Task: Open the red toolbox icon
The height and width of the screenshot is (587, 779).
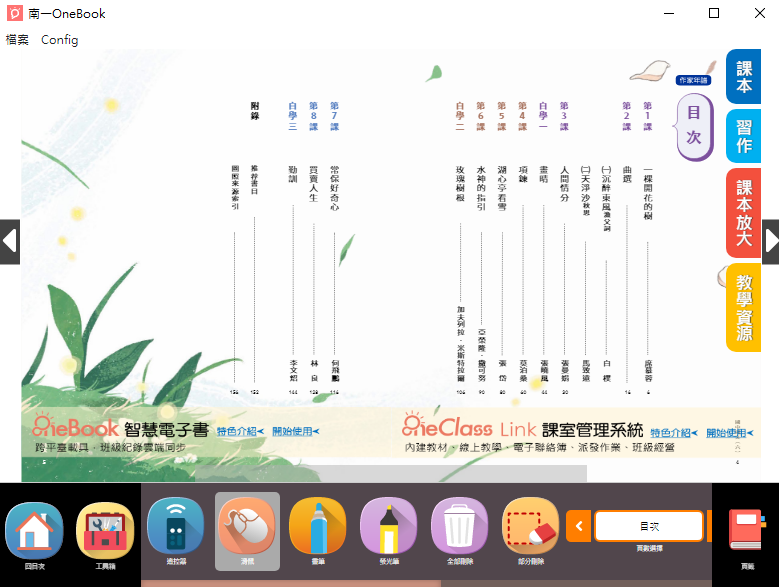Action: [105, 530]
